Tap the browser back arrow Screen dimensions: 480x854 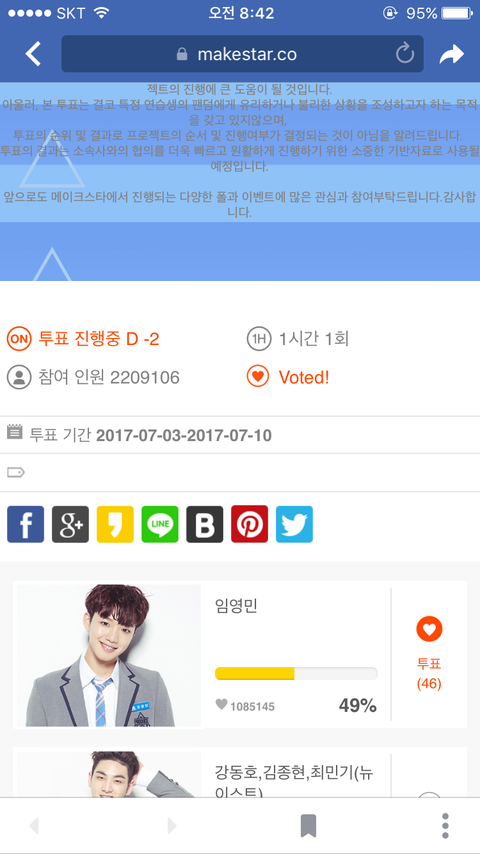pos(33,54)
